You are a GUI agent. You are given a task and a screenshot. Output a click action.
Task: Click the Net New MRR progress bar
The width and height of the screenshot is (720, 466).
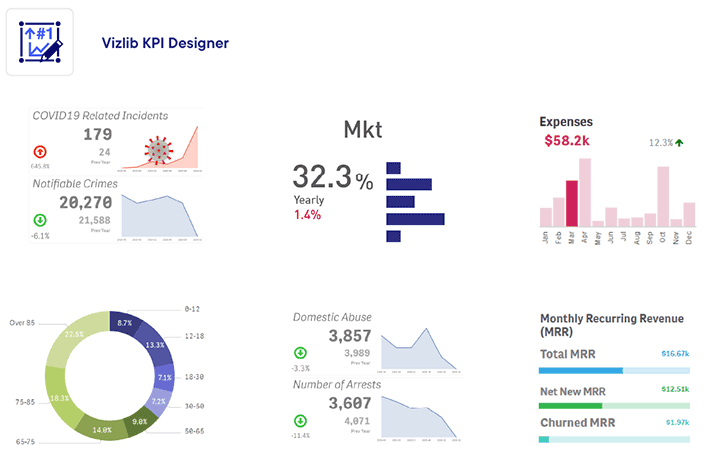tap(614, 406)
